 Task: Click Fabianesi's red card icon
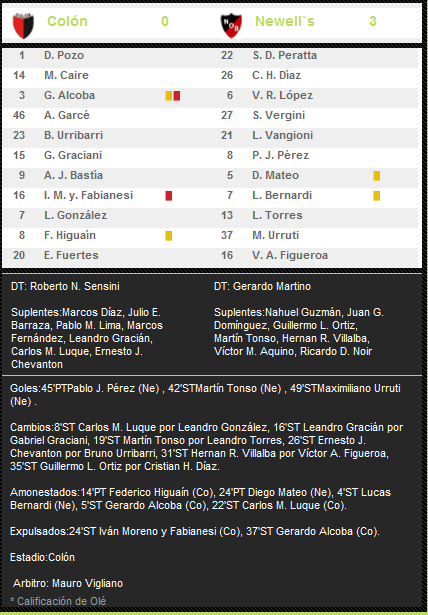click(169, 195)
